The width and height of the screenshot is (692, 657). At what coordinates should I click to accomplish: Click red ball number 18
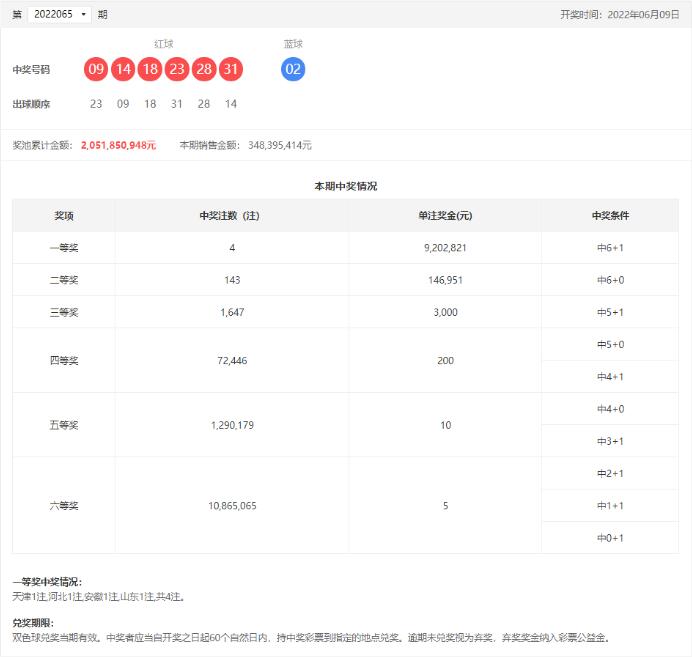150,69
